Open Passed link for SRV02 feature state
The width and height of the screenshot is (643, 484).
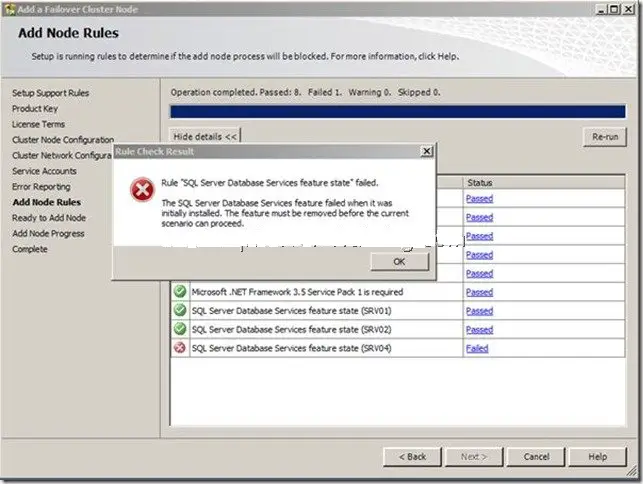point(479,329)
